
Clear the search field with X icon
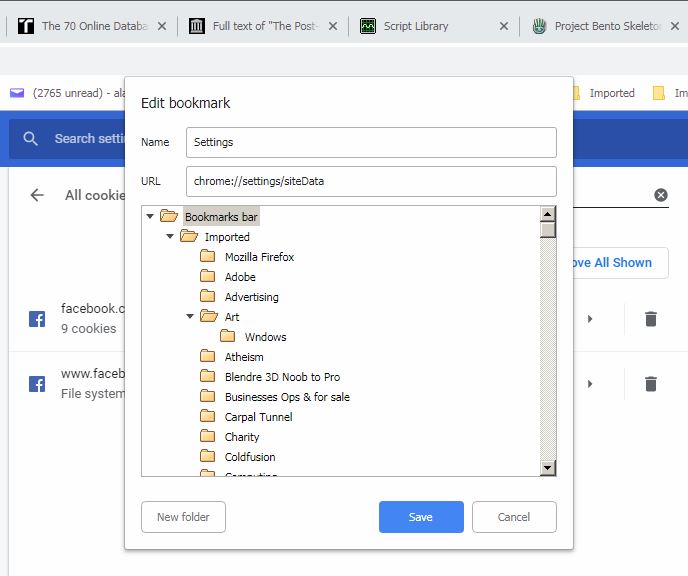point(661,195)
